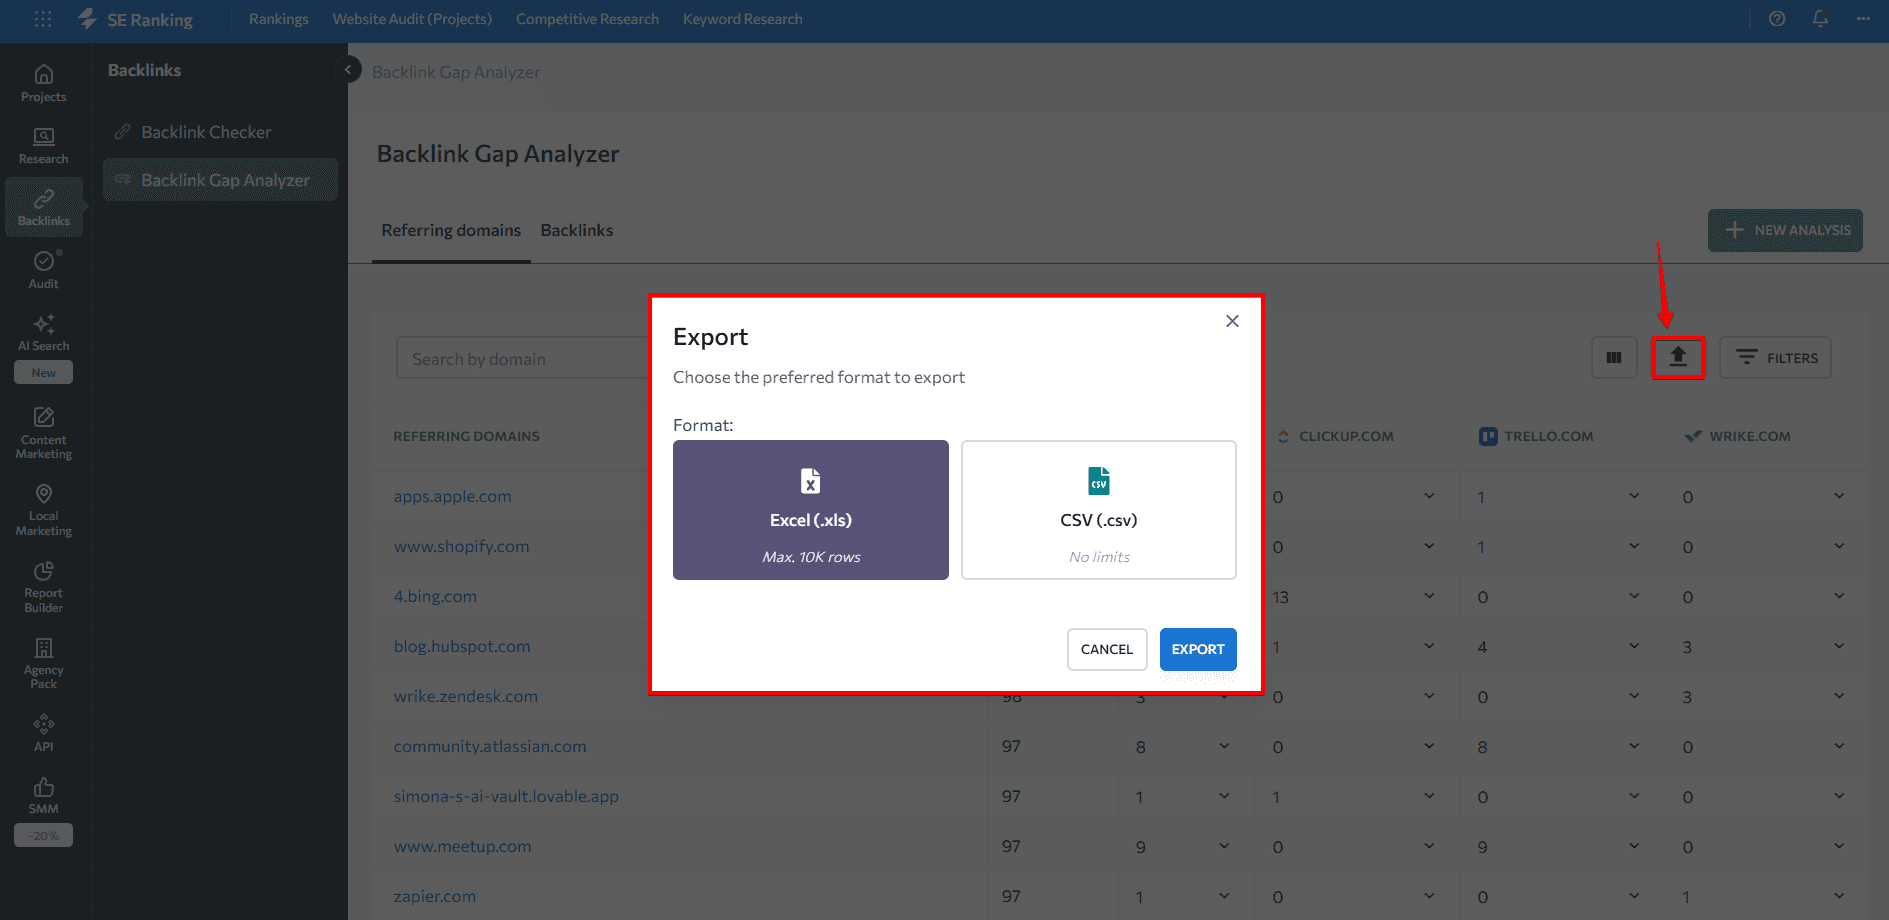Open Backlink Gap Analyzer in side panel
The width and height of the screenshot is (1889, 920).
tap(220, 180)
